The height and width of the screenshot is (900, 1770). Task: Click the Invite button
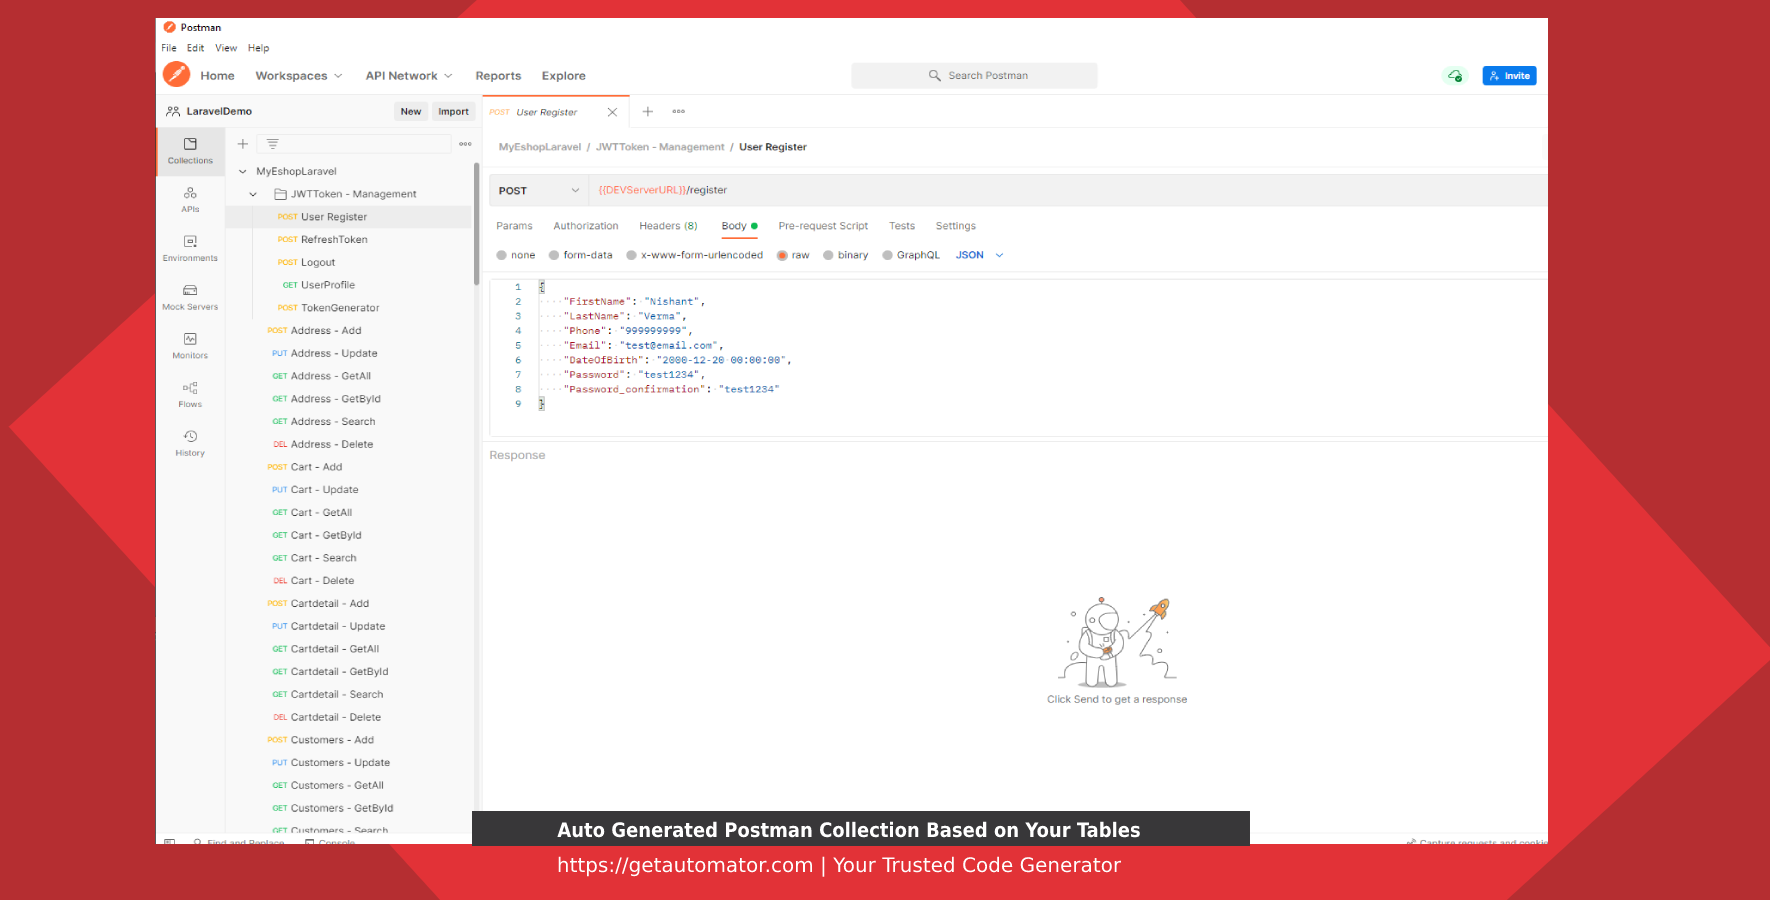1509,76
